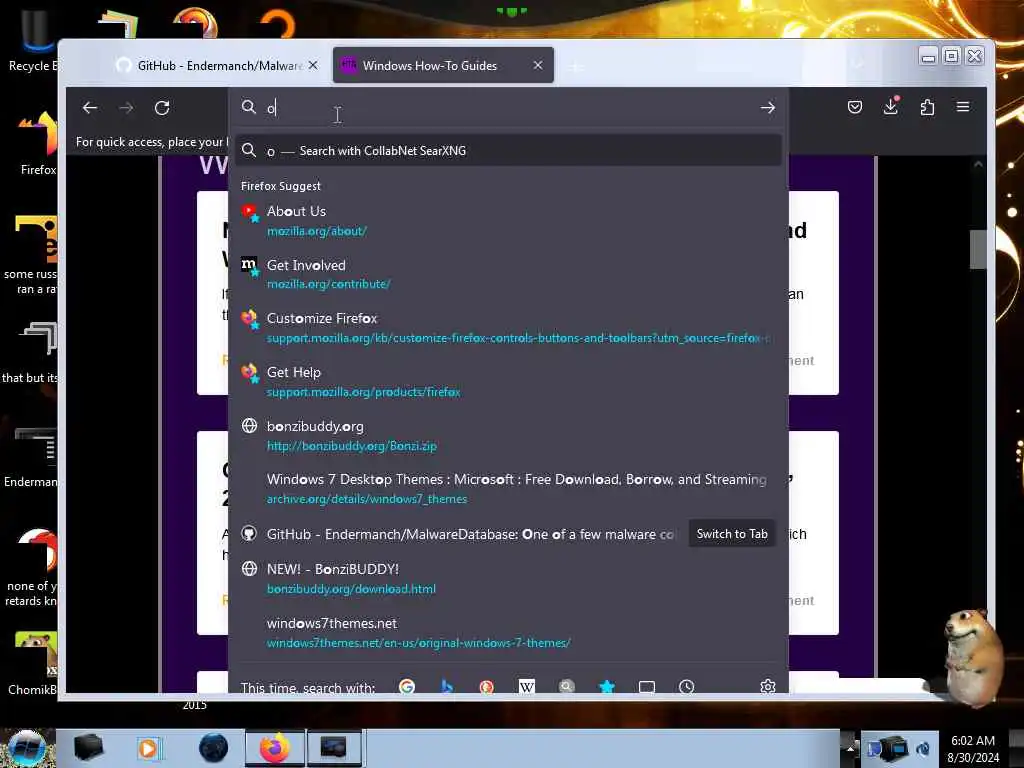The height and width of the screenshot is (768, 1024).
Task: Open new tab plus button
Action: (575, 66)
